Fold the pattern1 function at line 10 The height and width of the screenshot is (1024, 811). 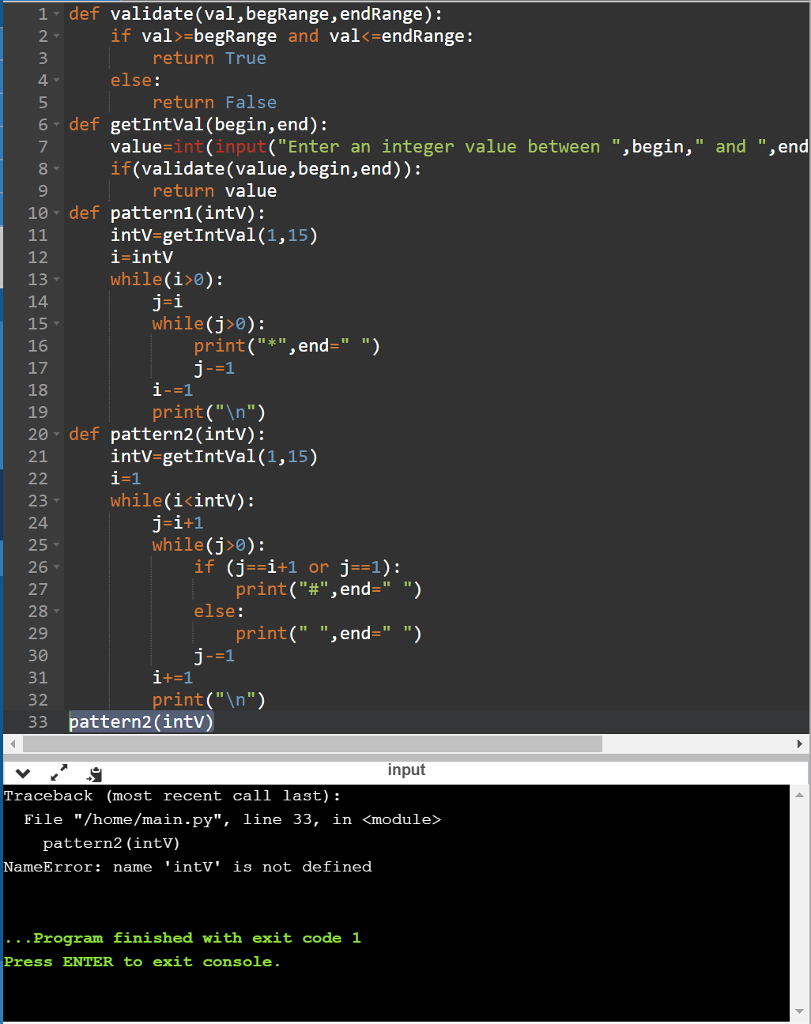pyautogui.click(x=57, y=213)
